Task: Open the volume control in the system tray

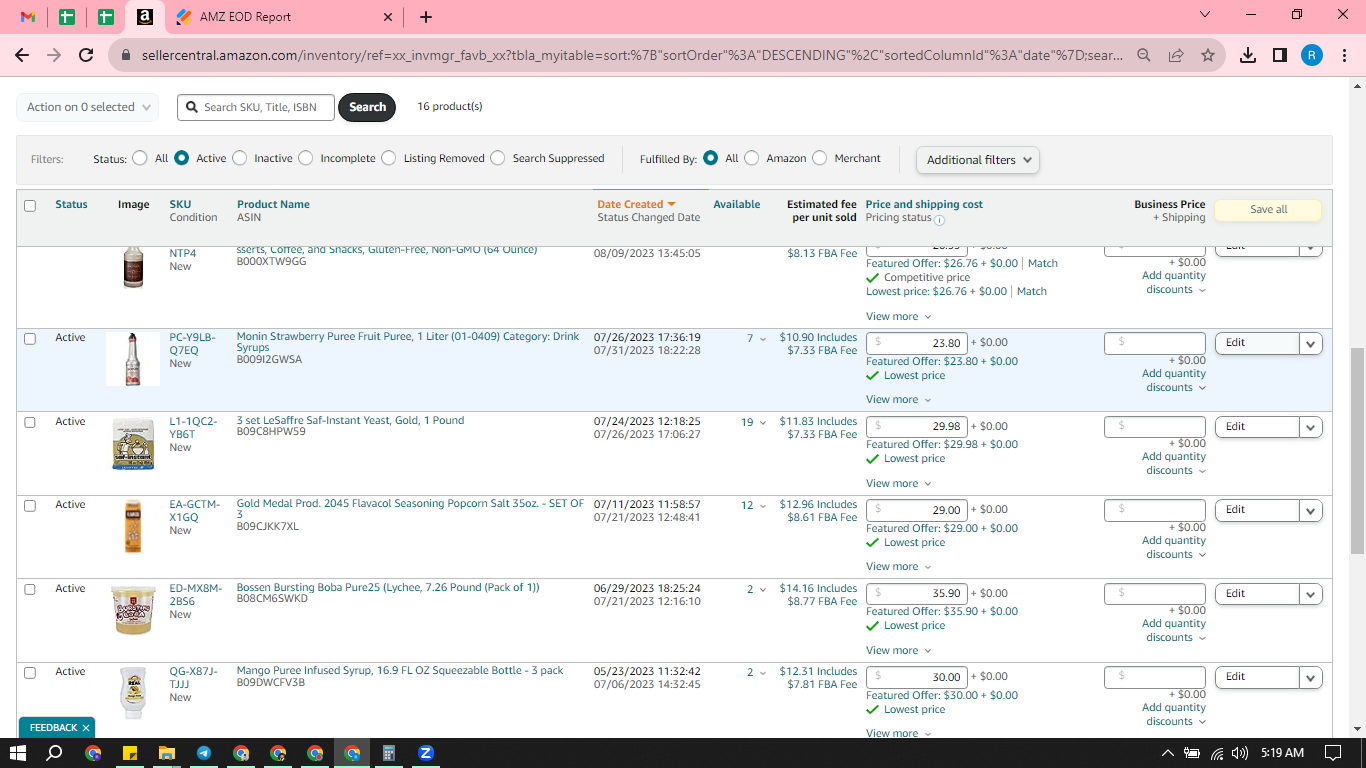Action: [1240, 753]
